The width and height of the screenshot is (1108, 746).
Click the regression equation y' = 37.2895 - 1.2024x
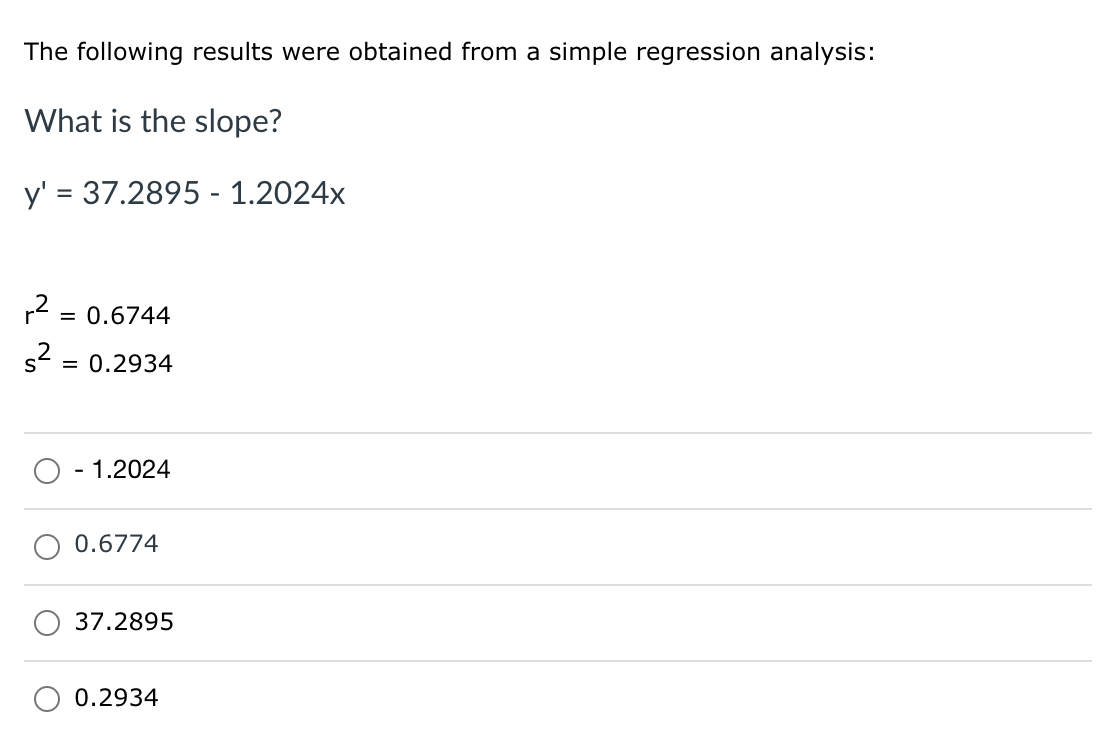pos(184,194)
